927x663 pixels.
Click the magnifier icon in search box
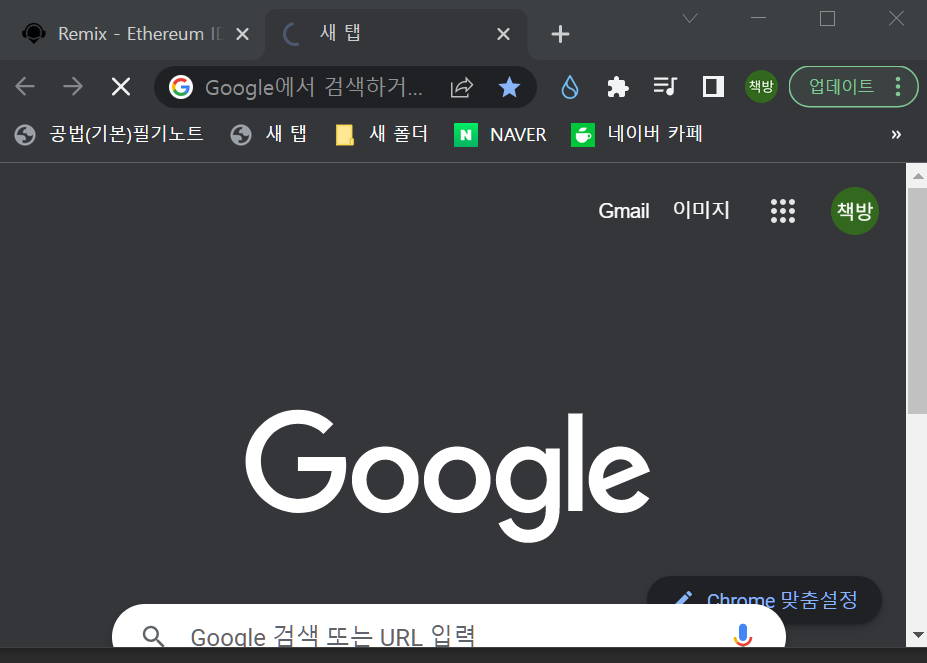coord(153,636)
